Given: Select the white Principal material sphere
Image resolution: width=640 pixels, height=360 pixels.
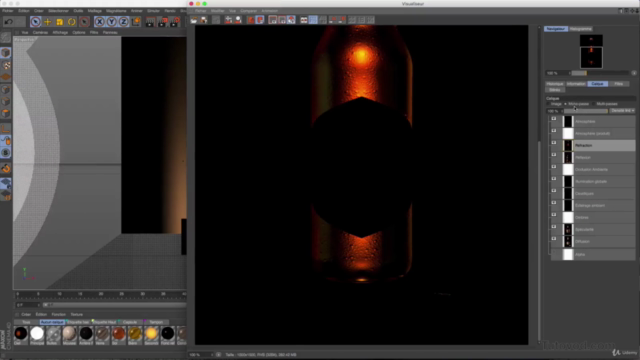Looking at the screenshot, I should pyautogui.click(x=37, y=333).
